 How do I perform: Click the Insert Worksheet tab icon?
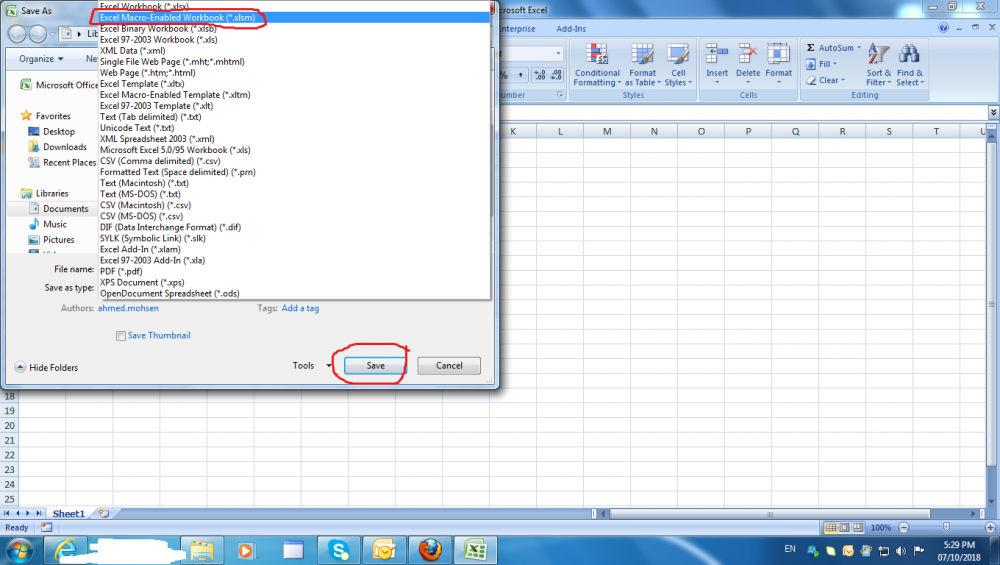click(103, 513)
